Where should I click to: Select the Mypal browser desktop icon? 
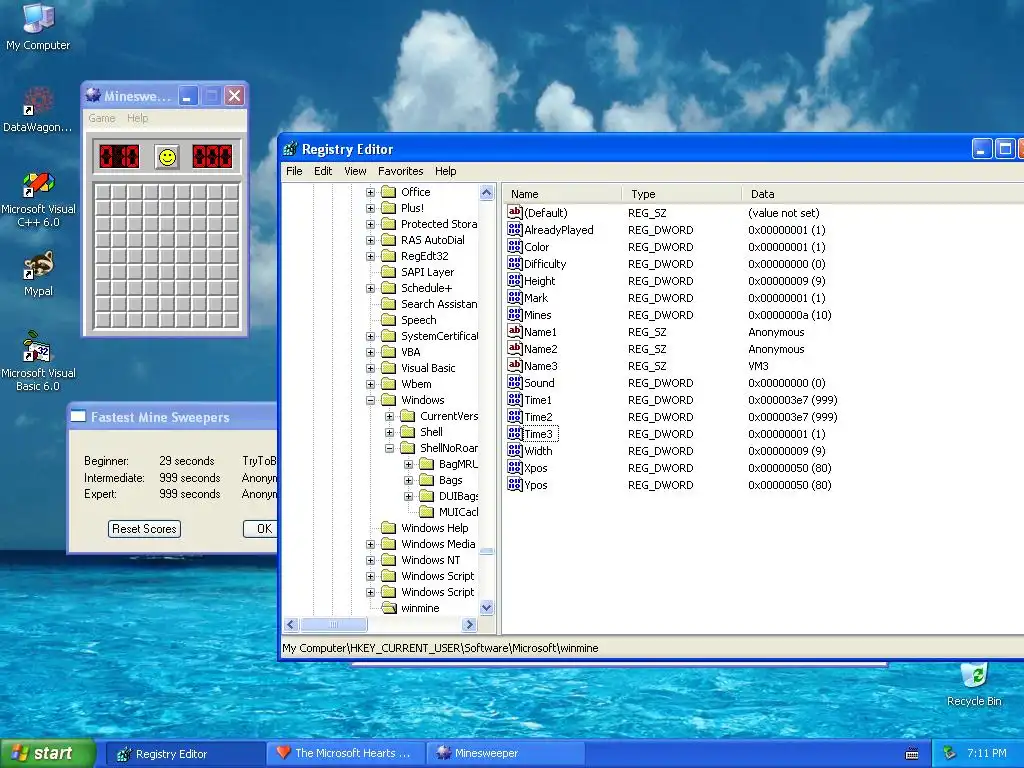tap(38, 274)
